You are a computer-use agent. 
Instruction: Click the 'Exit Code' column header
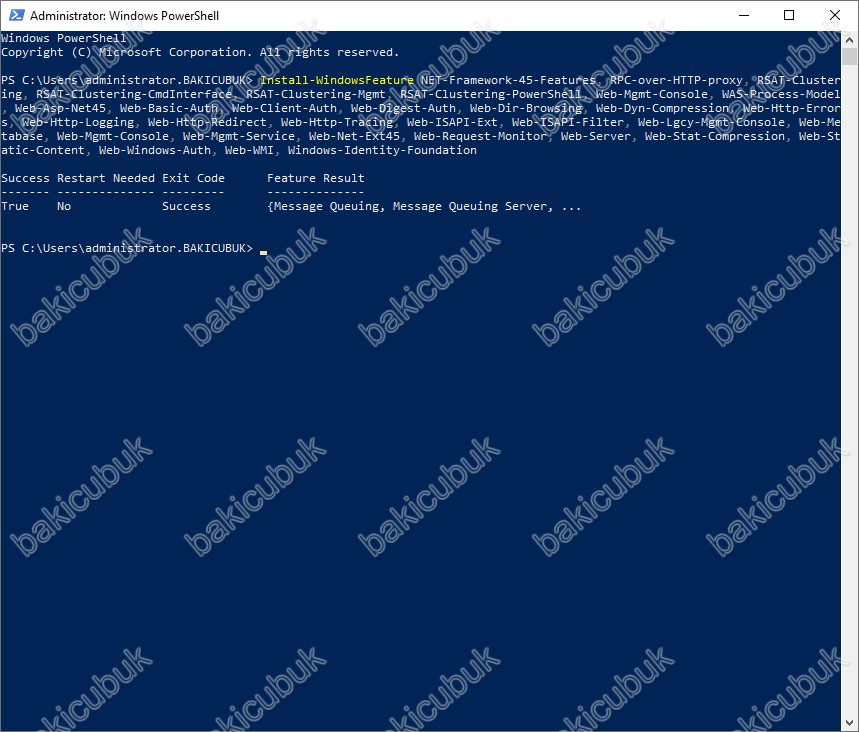click(193, 178)
